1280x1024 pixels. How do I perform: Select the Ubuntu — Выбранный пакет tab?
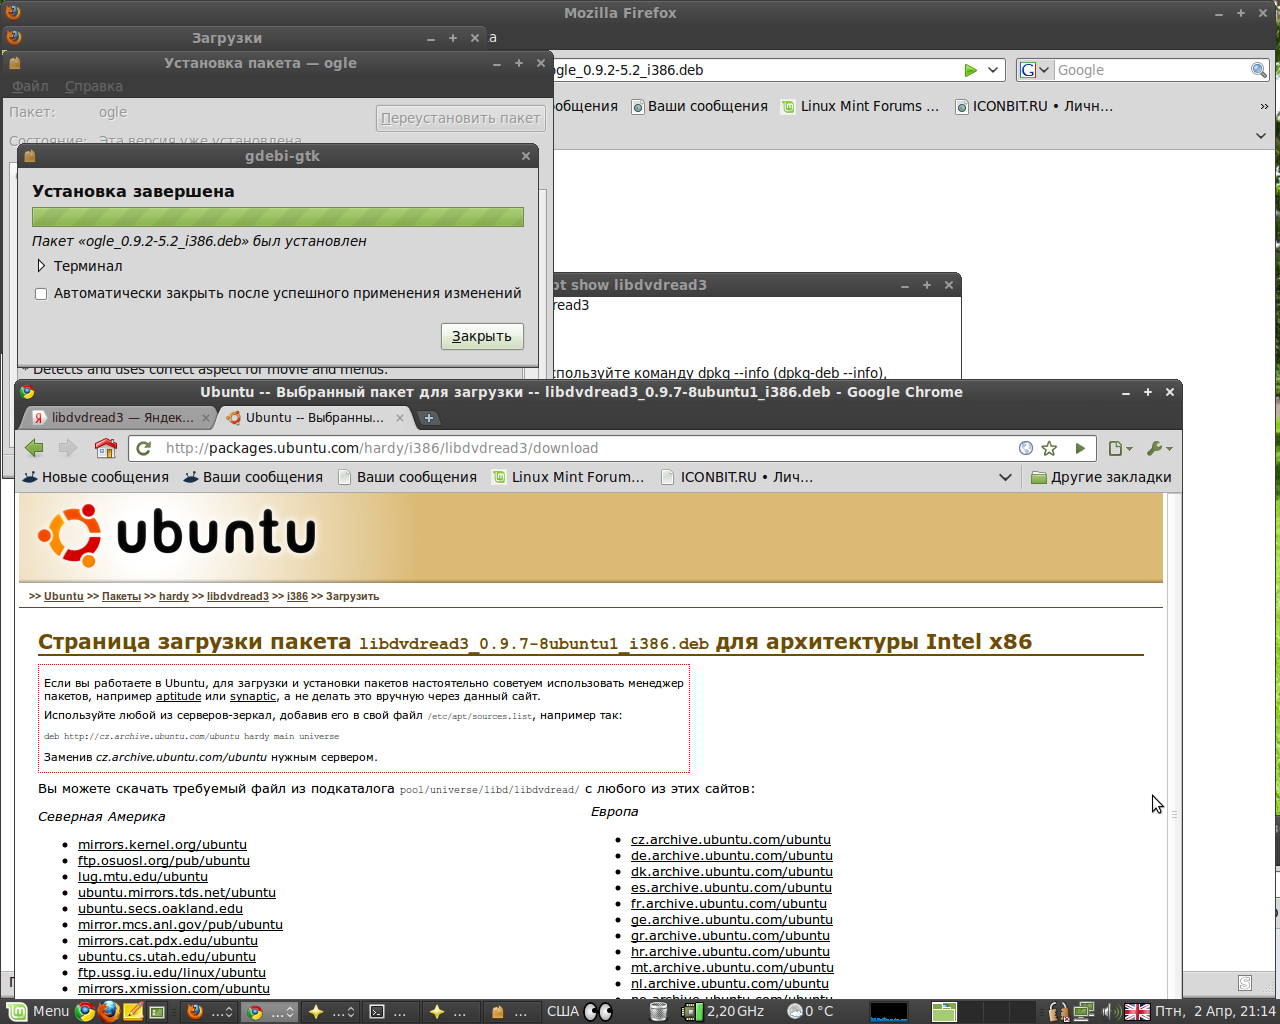(x=313, y=418)
